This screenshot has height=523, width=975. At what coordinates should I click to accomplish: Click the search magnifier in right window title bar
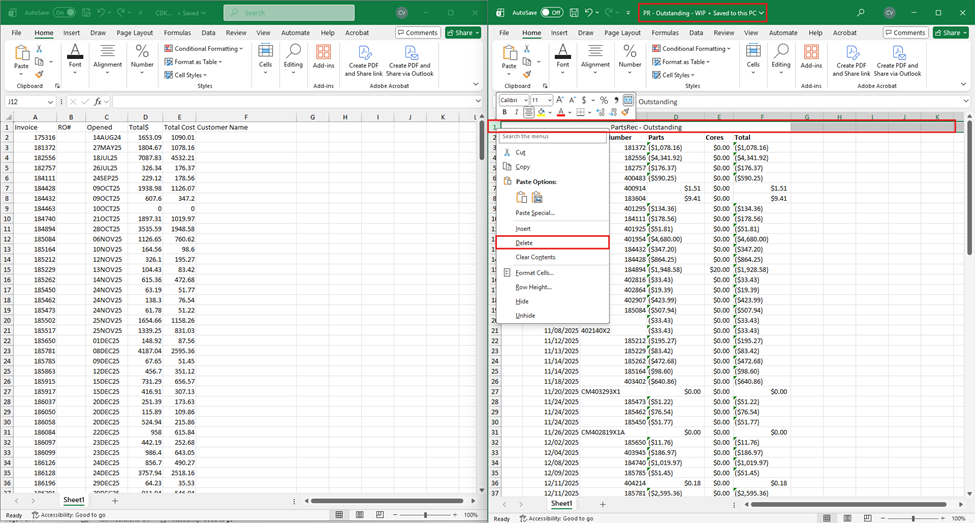pyautogui.click(x=861, y=12)
